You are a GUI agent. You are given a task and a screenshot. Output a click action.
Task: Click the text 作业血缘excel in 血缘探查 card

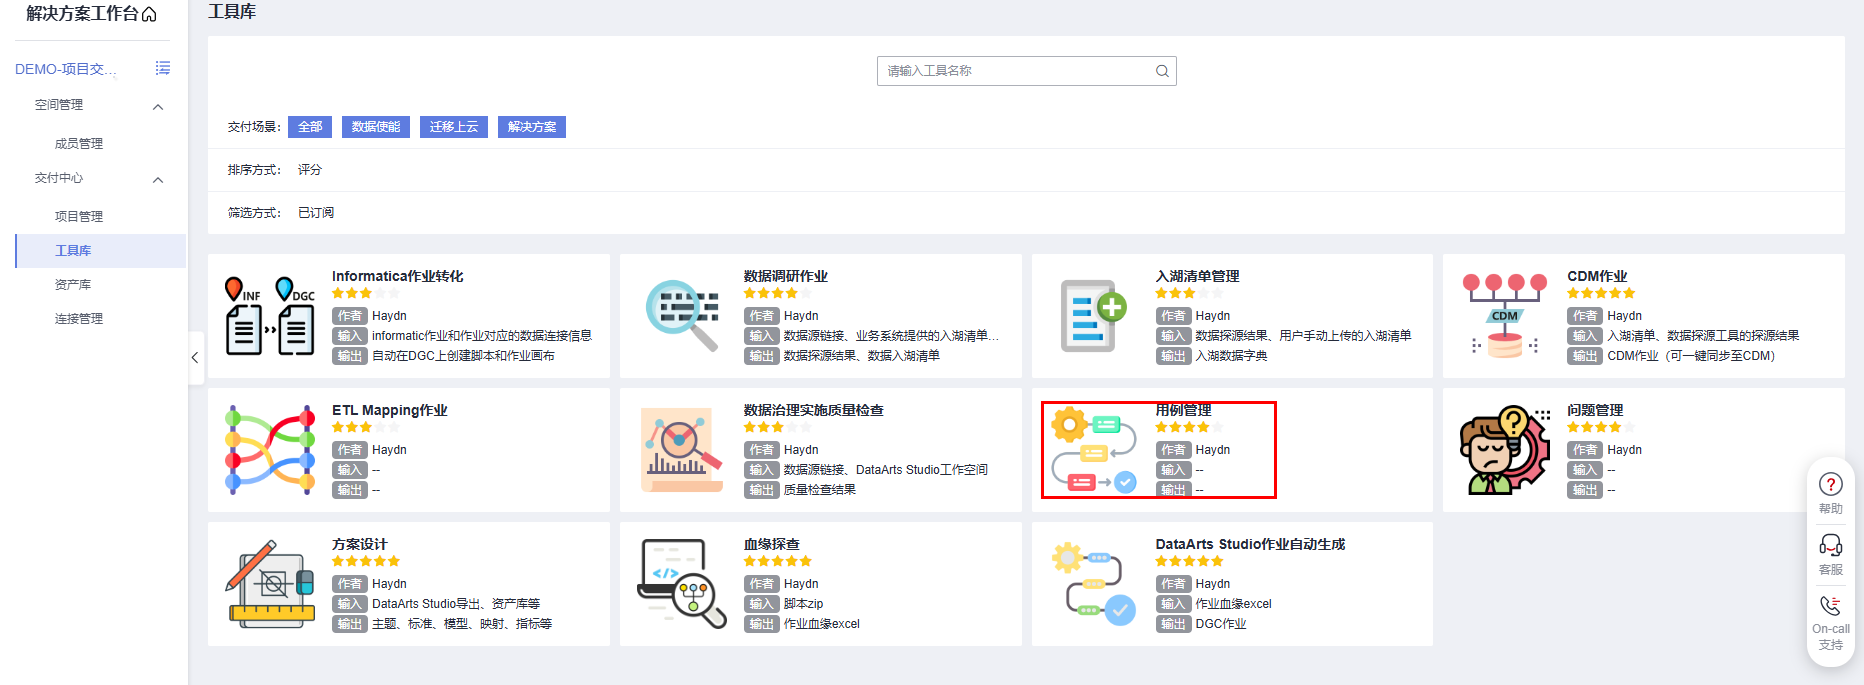click(x=822, y=624)
